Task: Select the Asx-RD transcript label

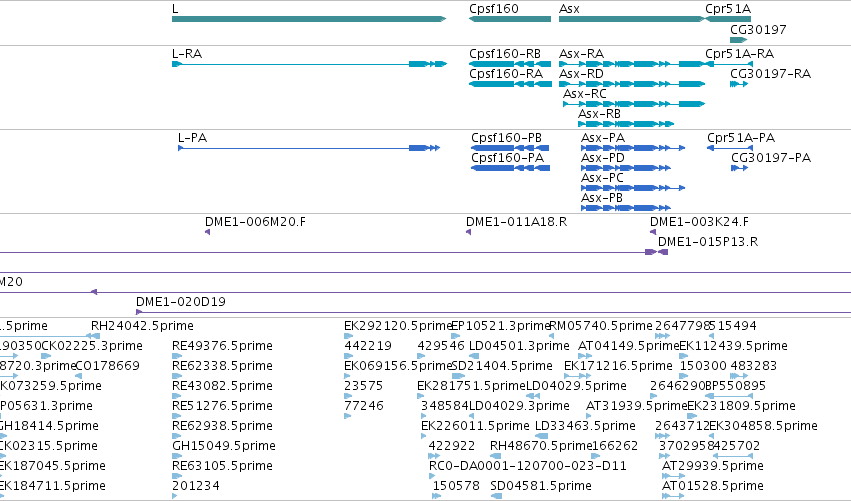Action: coord(581,74)
